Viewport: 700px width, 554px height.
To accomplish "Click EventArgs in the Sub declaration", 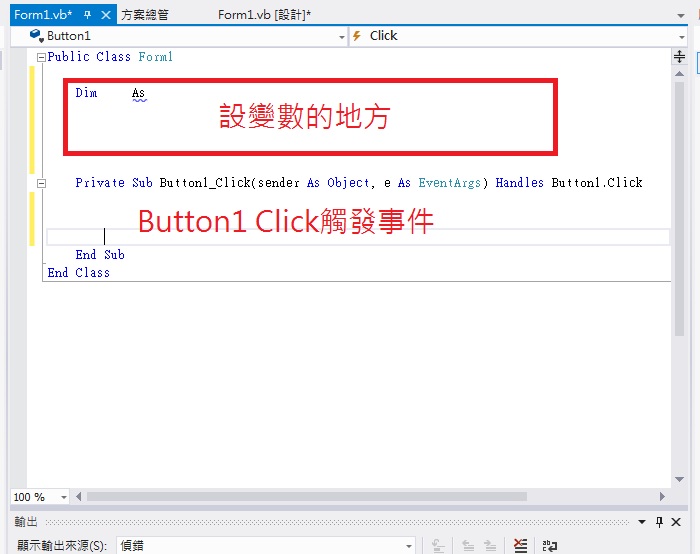I will (450, 183).
